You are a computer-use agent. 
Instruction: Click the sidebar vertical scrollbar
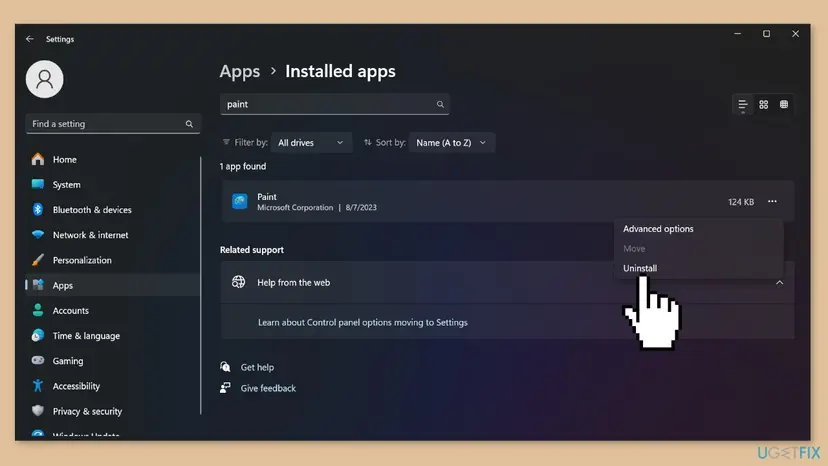click(201, 285)
